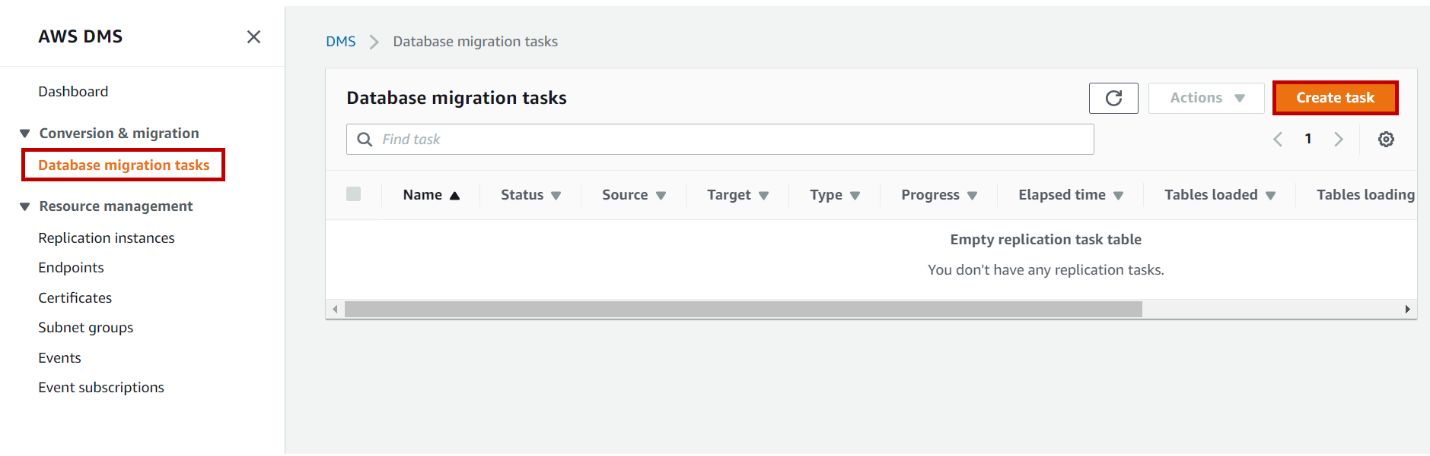Open Replication instances page
Image resolution: width=1430 pixels, height=456 pixels.
tap(106, 238)
